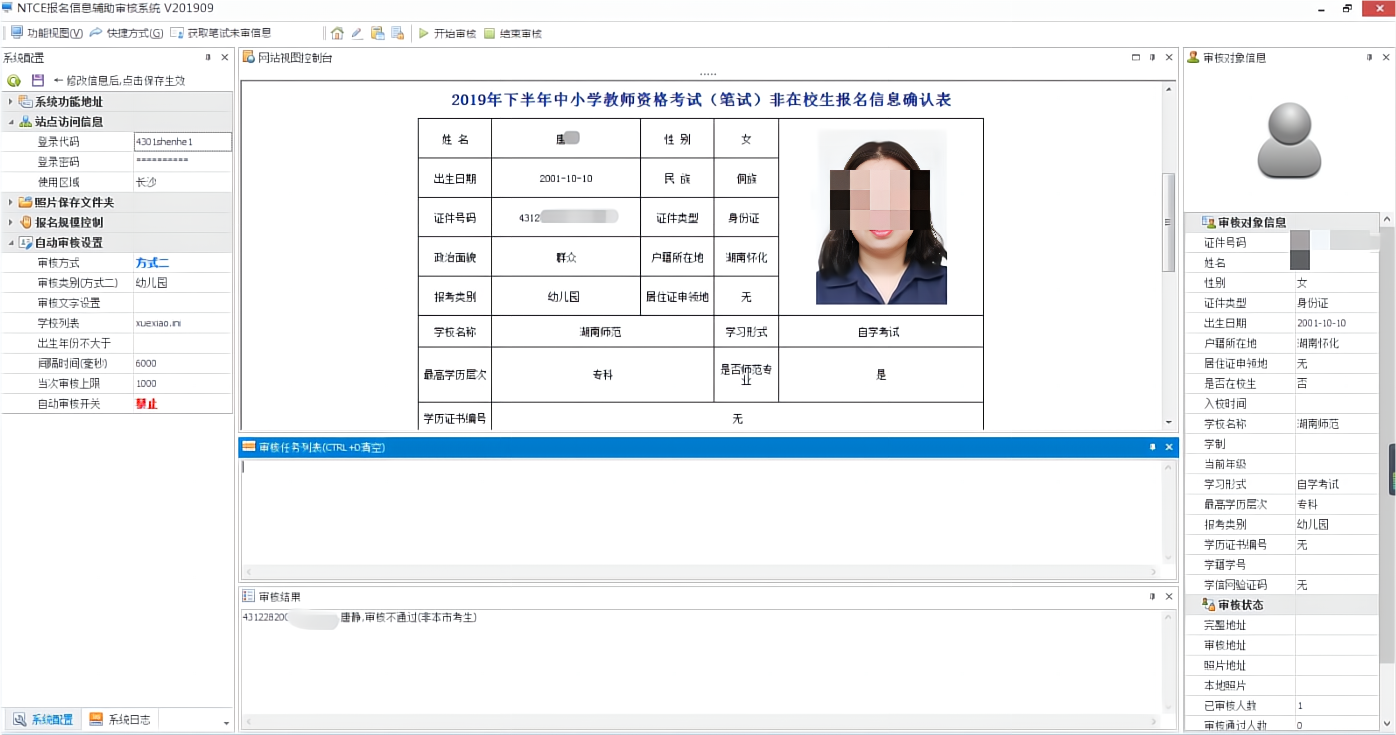This screenshot has width=1396, height=735.
Task: Open the 快捷方式(G) menu
Action: (127, 33)
